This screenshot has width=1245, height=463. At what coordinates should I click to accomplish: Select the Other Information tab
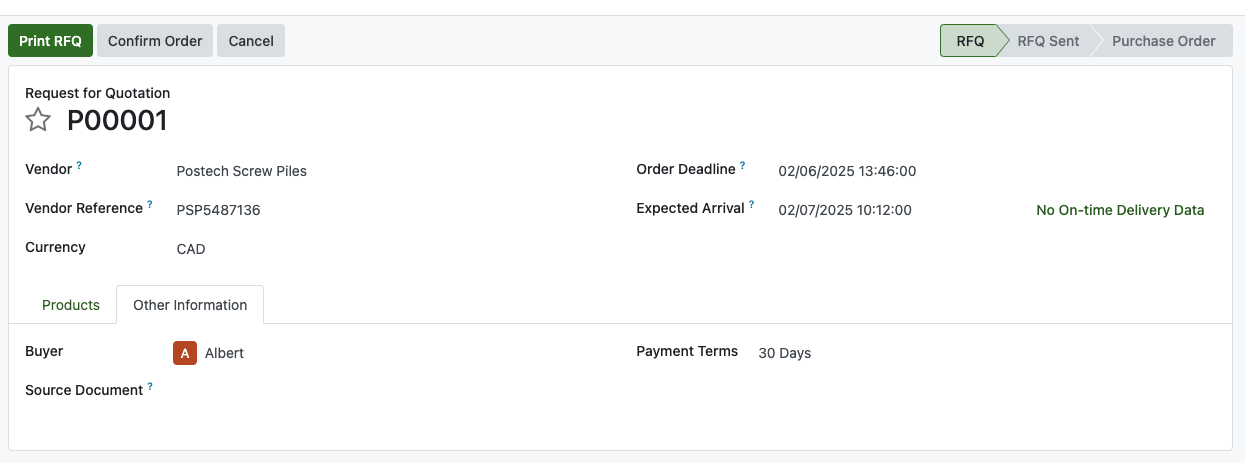[x=190, y=305]
